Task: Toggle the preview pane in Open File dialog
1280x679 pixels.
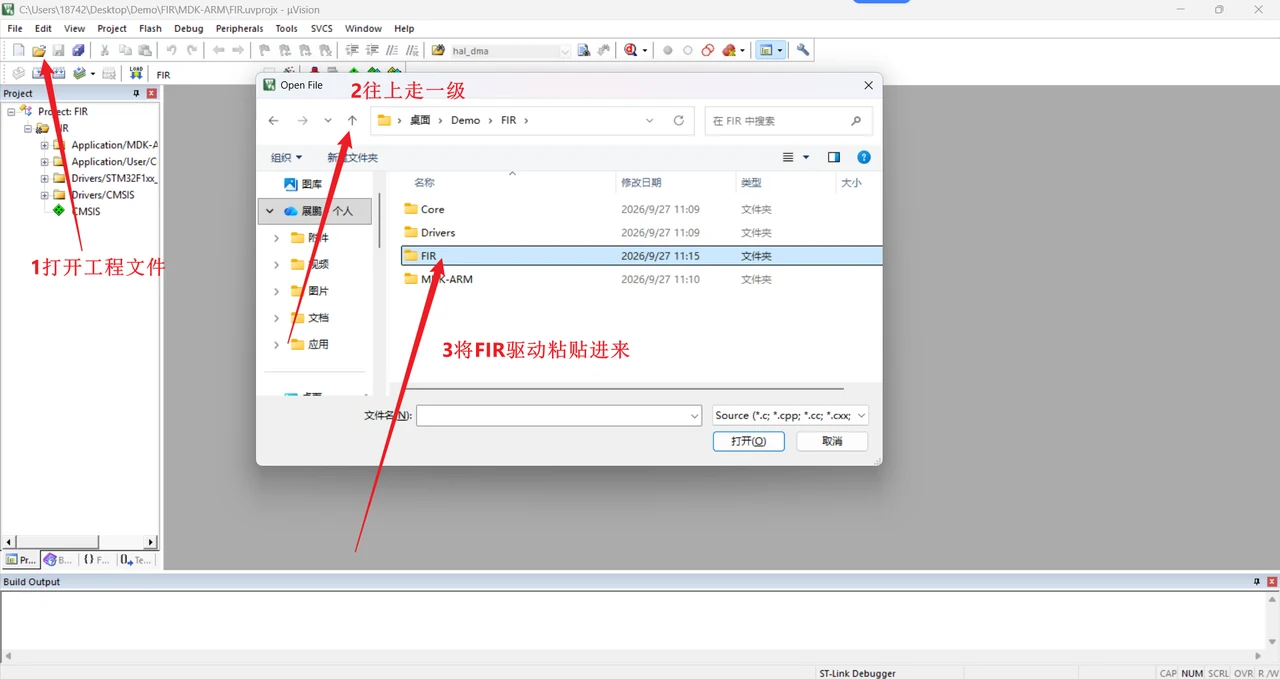Action: (834, 157)
